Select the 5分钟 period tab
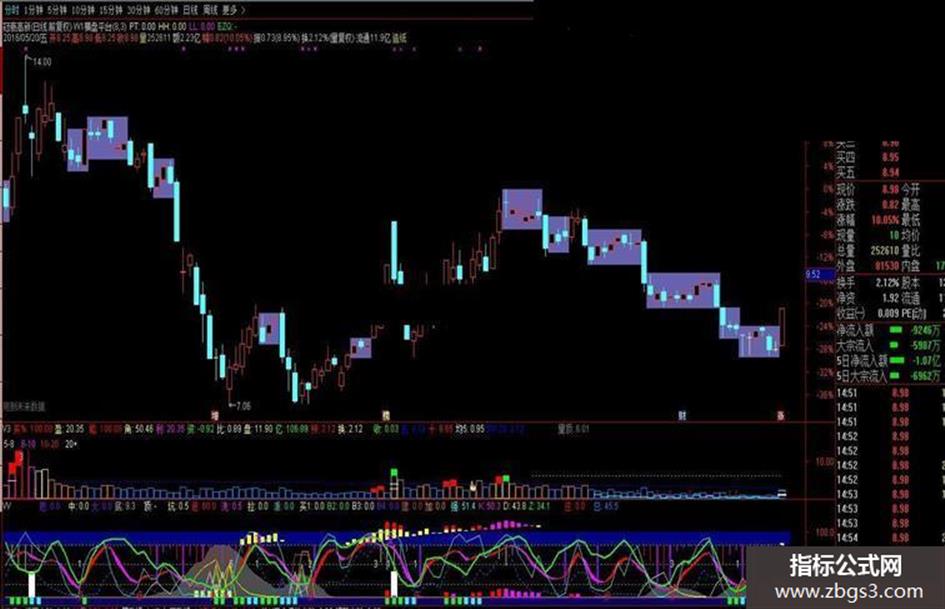The width and height of the screenshot is (945, 609). pyautogui.click(x=57, y=10)
